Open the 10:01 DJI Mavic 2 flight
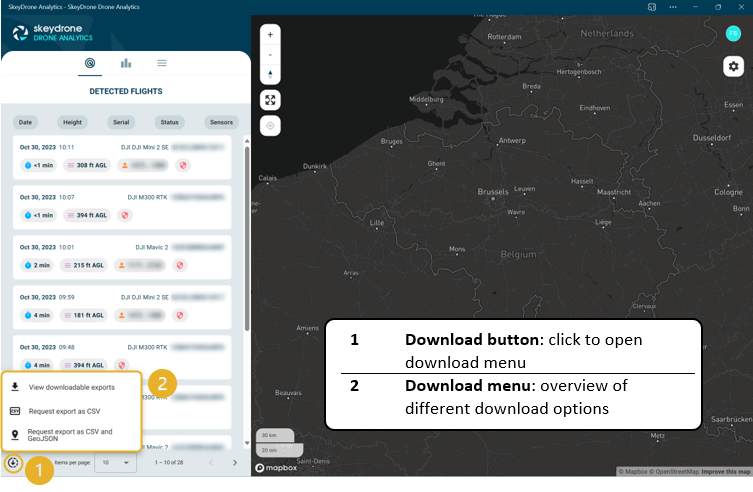Viewport: 753px width, 492px height. [122, 257]
